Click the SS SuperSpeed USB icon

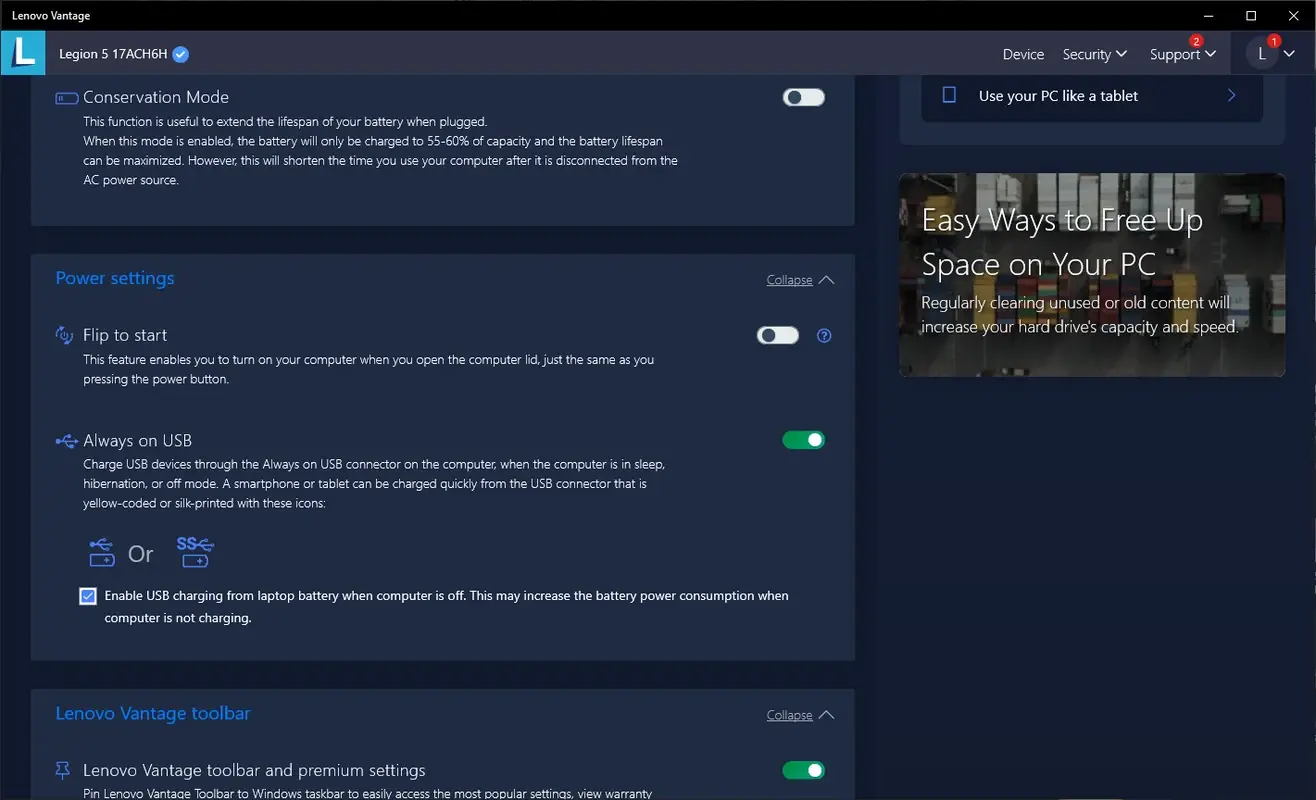pos(194,552)
